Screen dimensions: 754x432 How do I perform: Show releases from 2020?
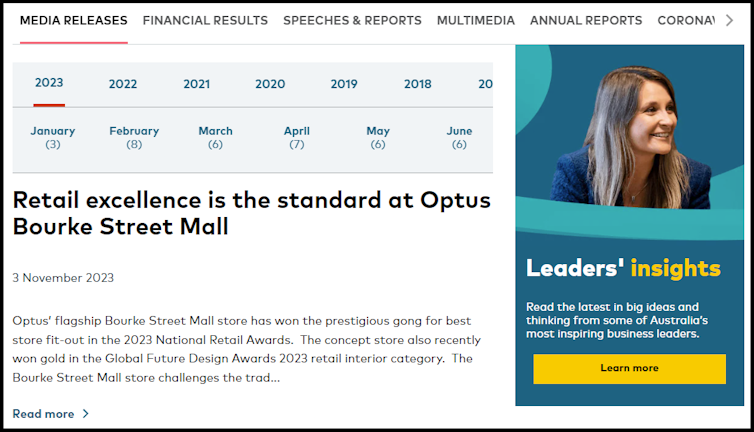[270, 84]
